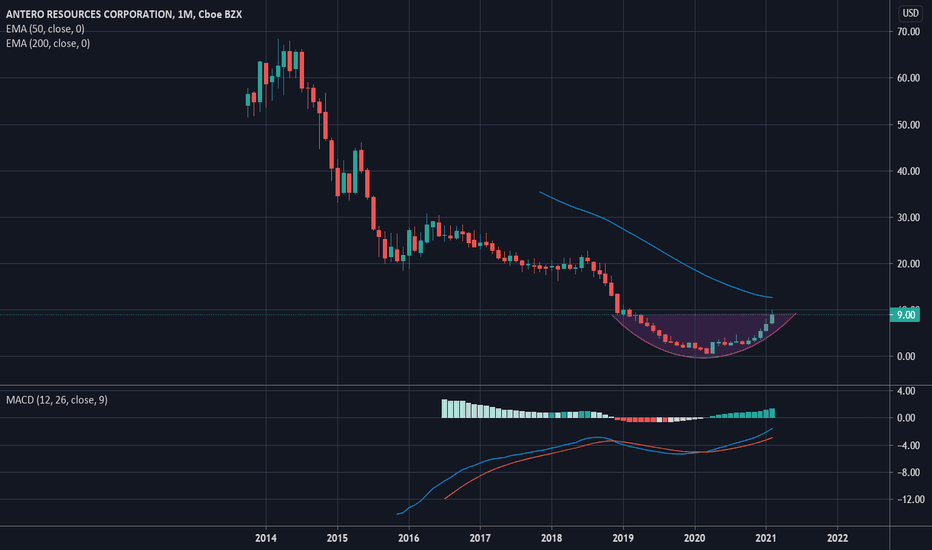Click the MACD (12, 26, close, 9) label
Viewport: 932px width, 550px height.
point(56,400)
